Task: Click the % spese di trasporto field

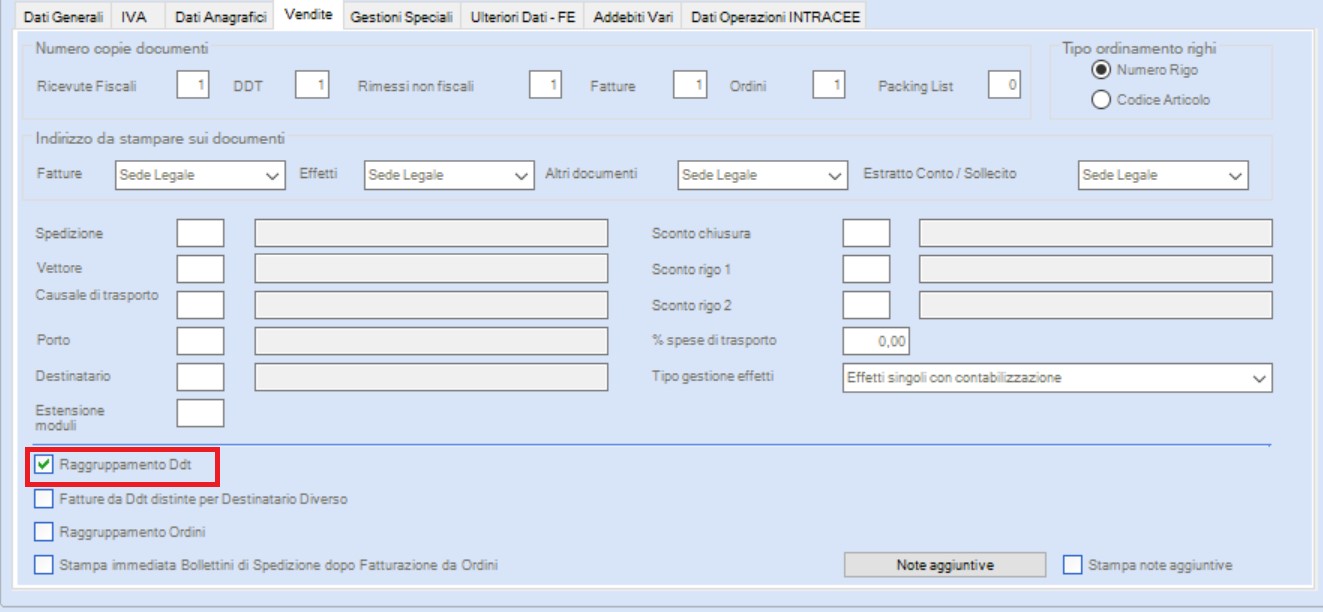Action: (x=876, y=341)
